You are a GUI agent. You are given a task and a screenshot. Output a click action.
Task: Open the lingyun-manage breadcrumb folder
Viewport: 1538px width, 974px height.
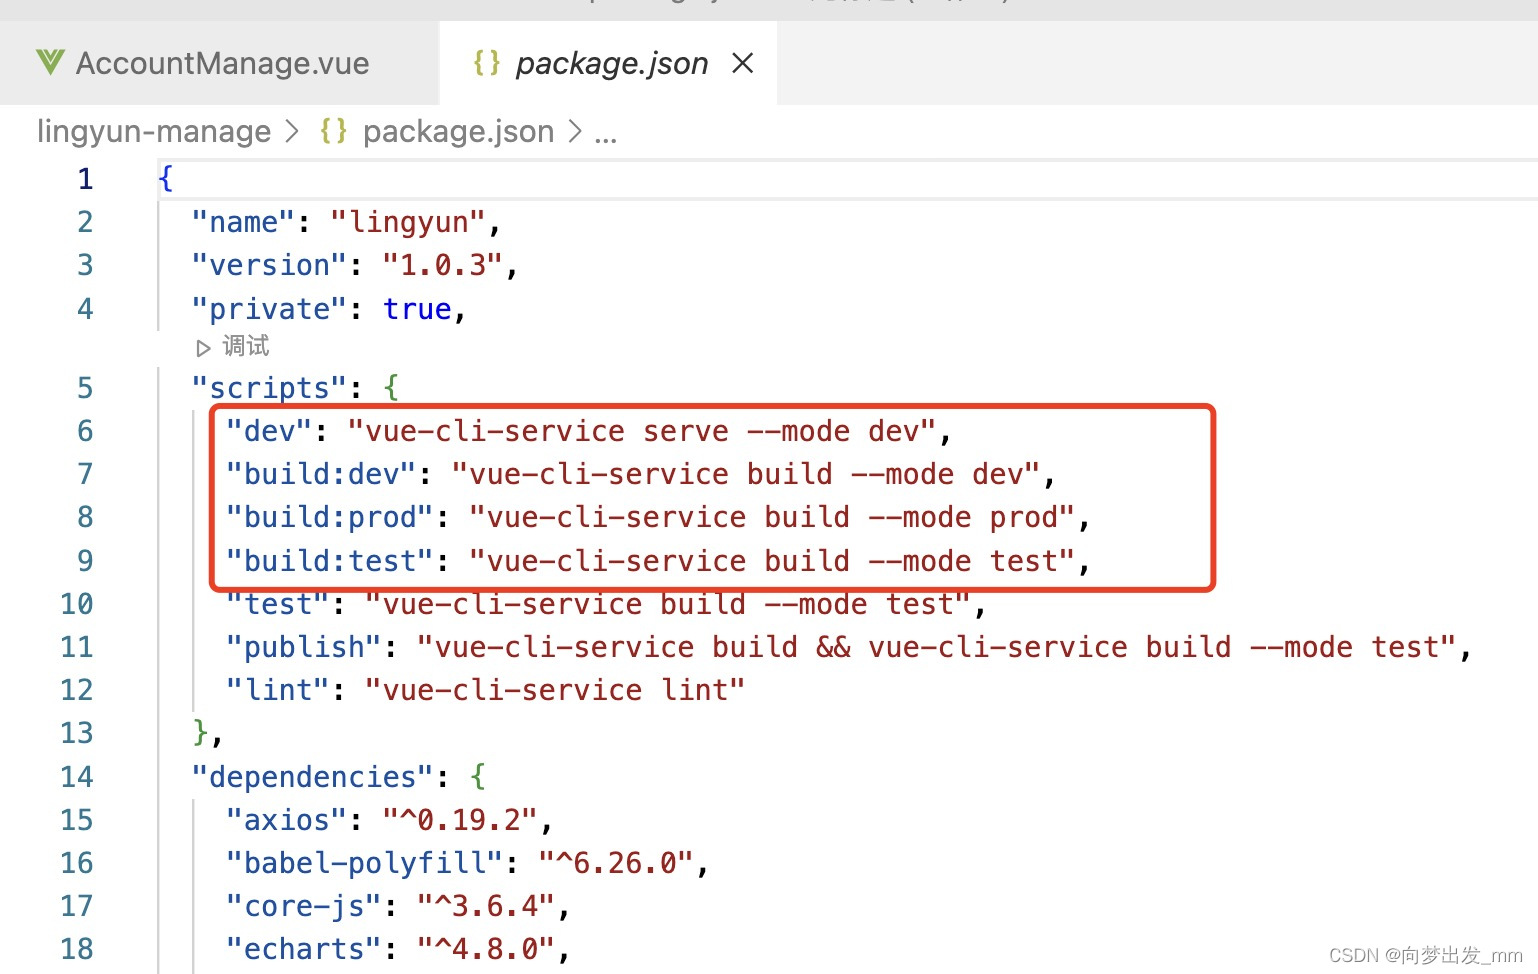[154, 131]
